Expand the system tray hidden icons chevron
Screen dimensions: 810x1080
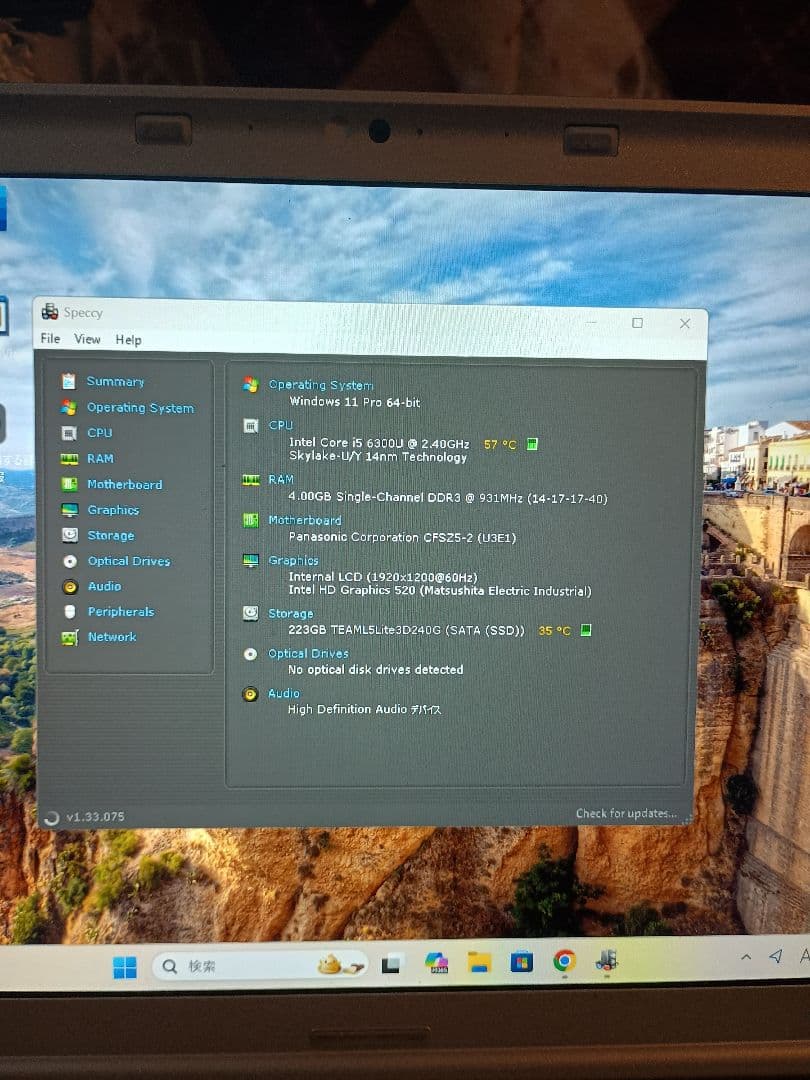(x=746, y=957)
